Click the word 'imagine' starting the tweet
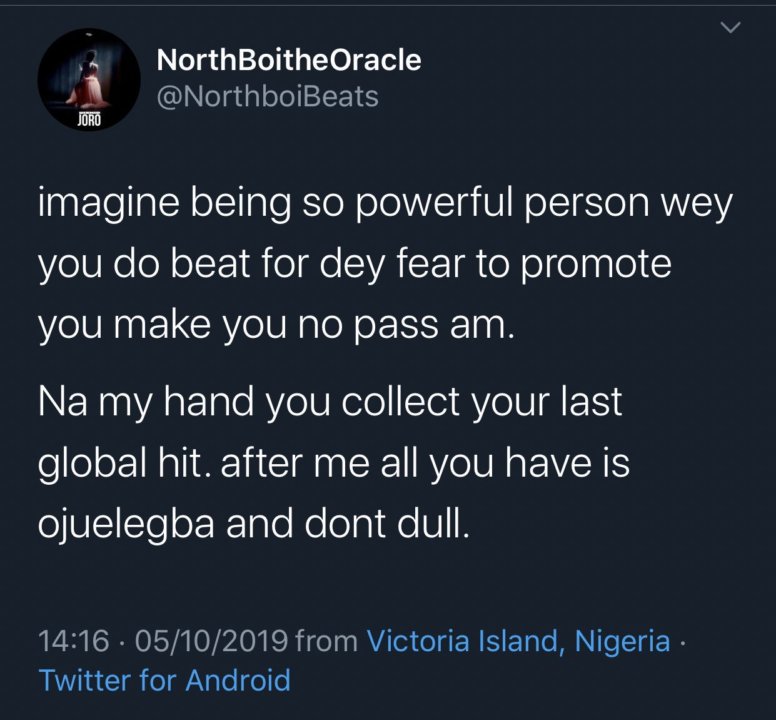Image resolution: width=776 pixels, height=720 pixels. click(x=108, y=203)
